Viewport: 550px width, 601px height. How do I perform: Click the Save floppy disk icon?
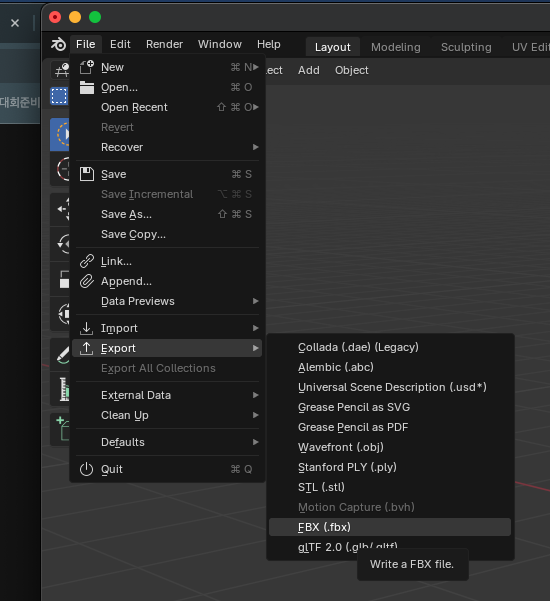(x=87, y=174)
